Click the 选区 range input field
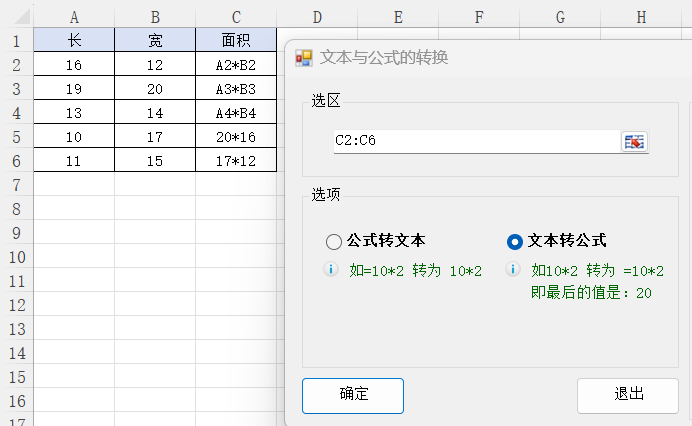 (x=478, y=142)
